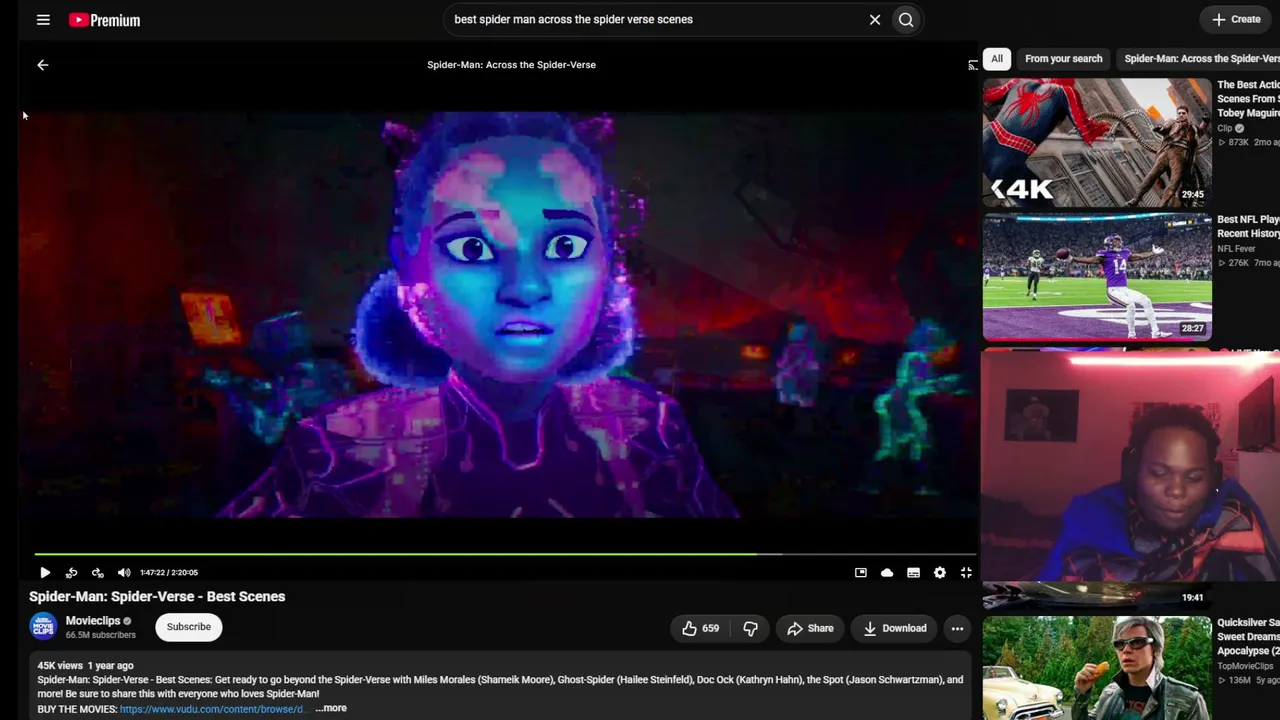Skip forward ten seconds
The height and width of the screenshot is (720, 1280).
[x=97, y=573]
